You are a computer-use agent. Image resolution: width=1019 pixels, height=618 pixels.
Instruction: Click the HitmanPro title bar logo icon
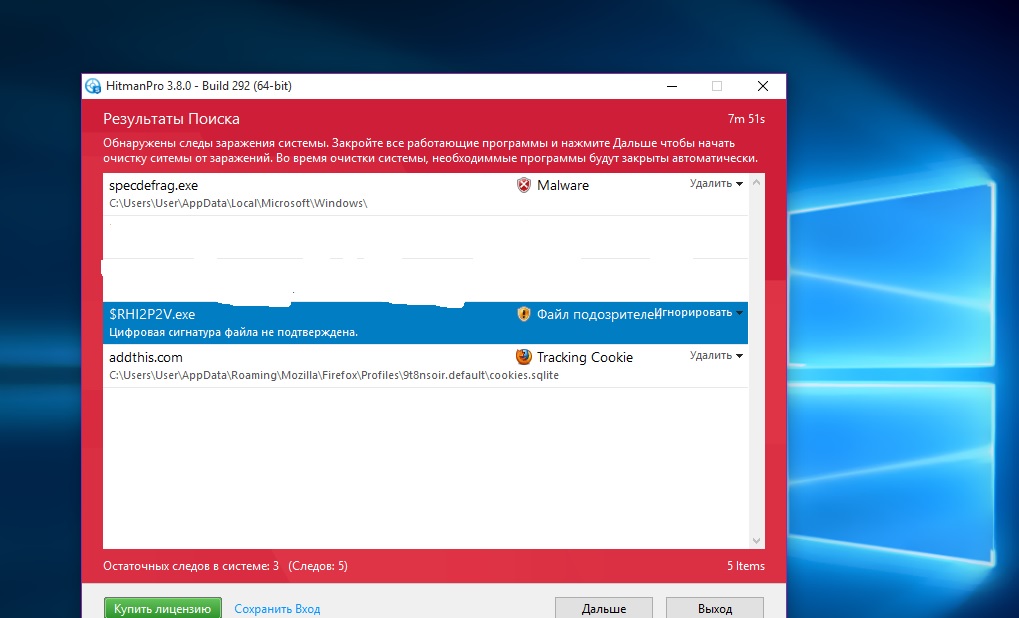point(94,86)
